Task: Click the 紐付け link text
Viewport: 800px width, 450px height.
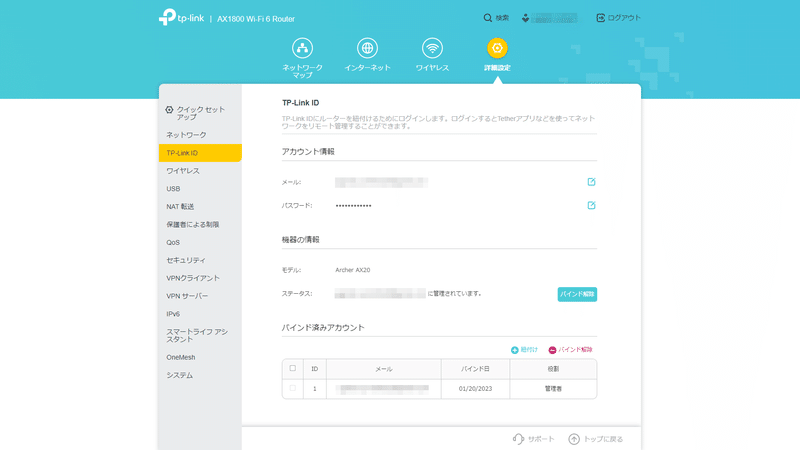Action: pyautogui.click(x=529, y=349)
